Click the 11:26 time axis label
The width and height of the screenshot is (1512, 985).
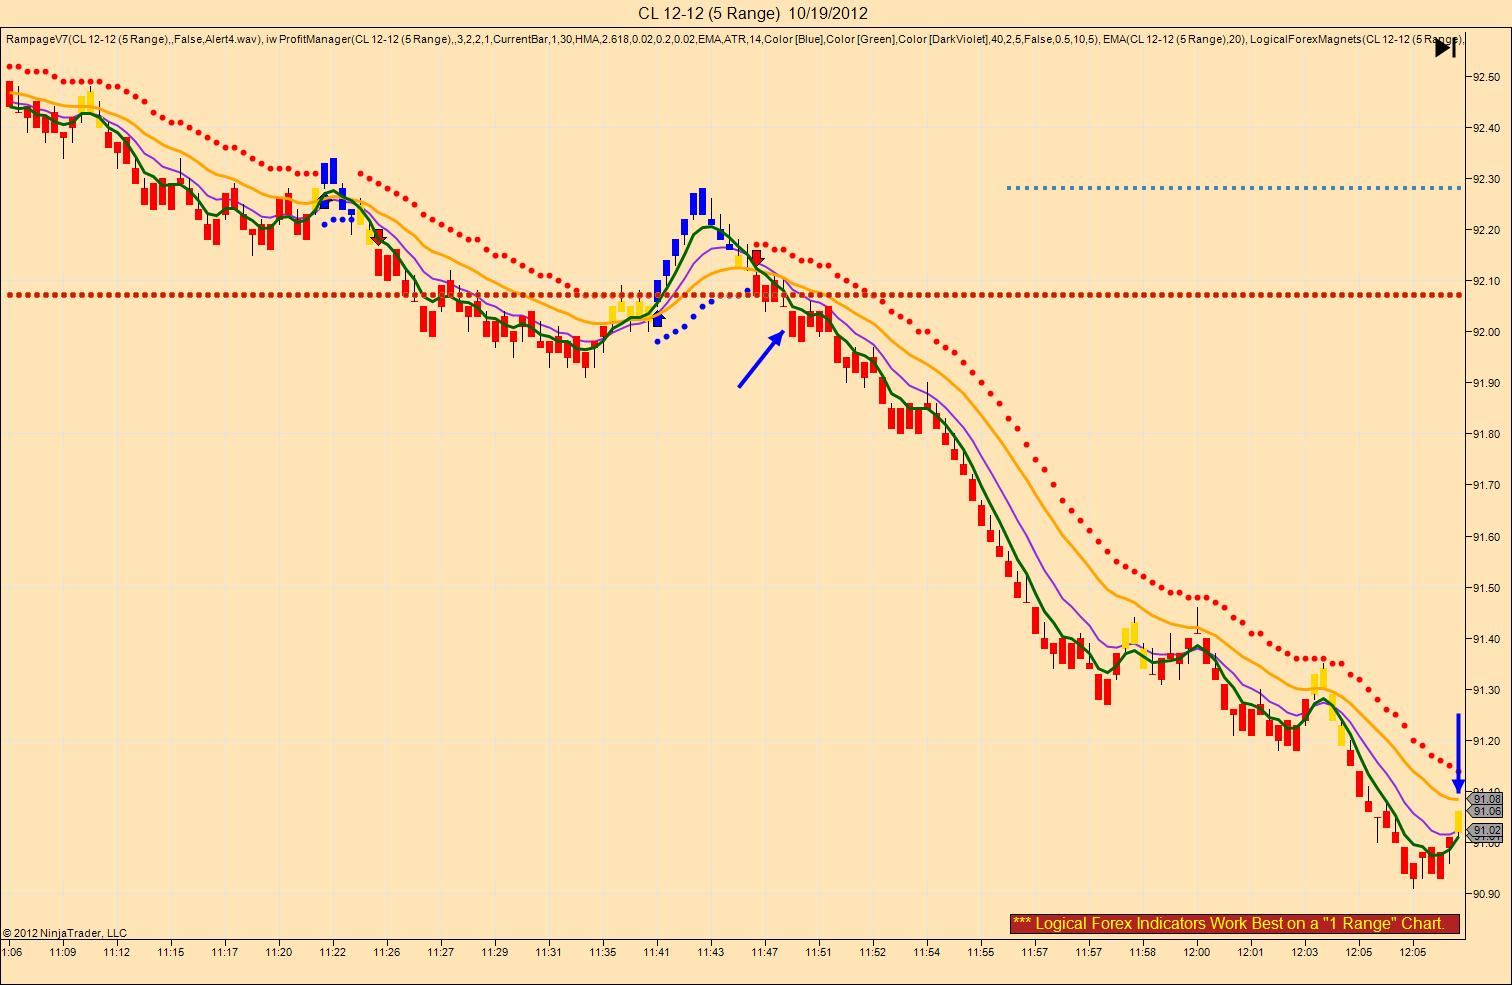386,952
